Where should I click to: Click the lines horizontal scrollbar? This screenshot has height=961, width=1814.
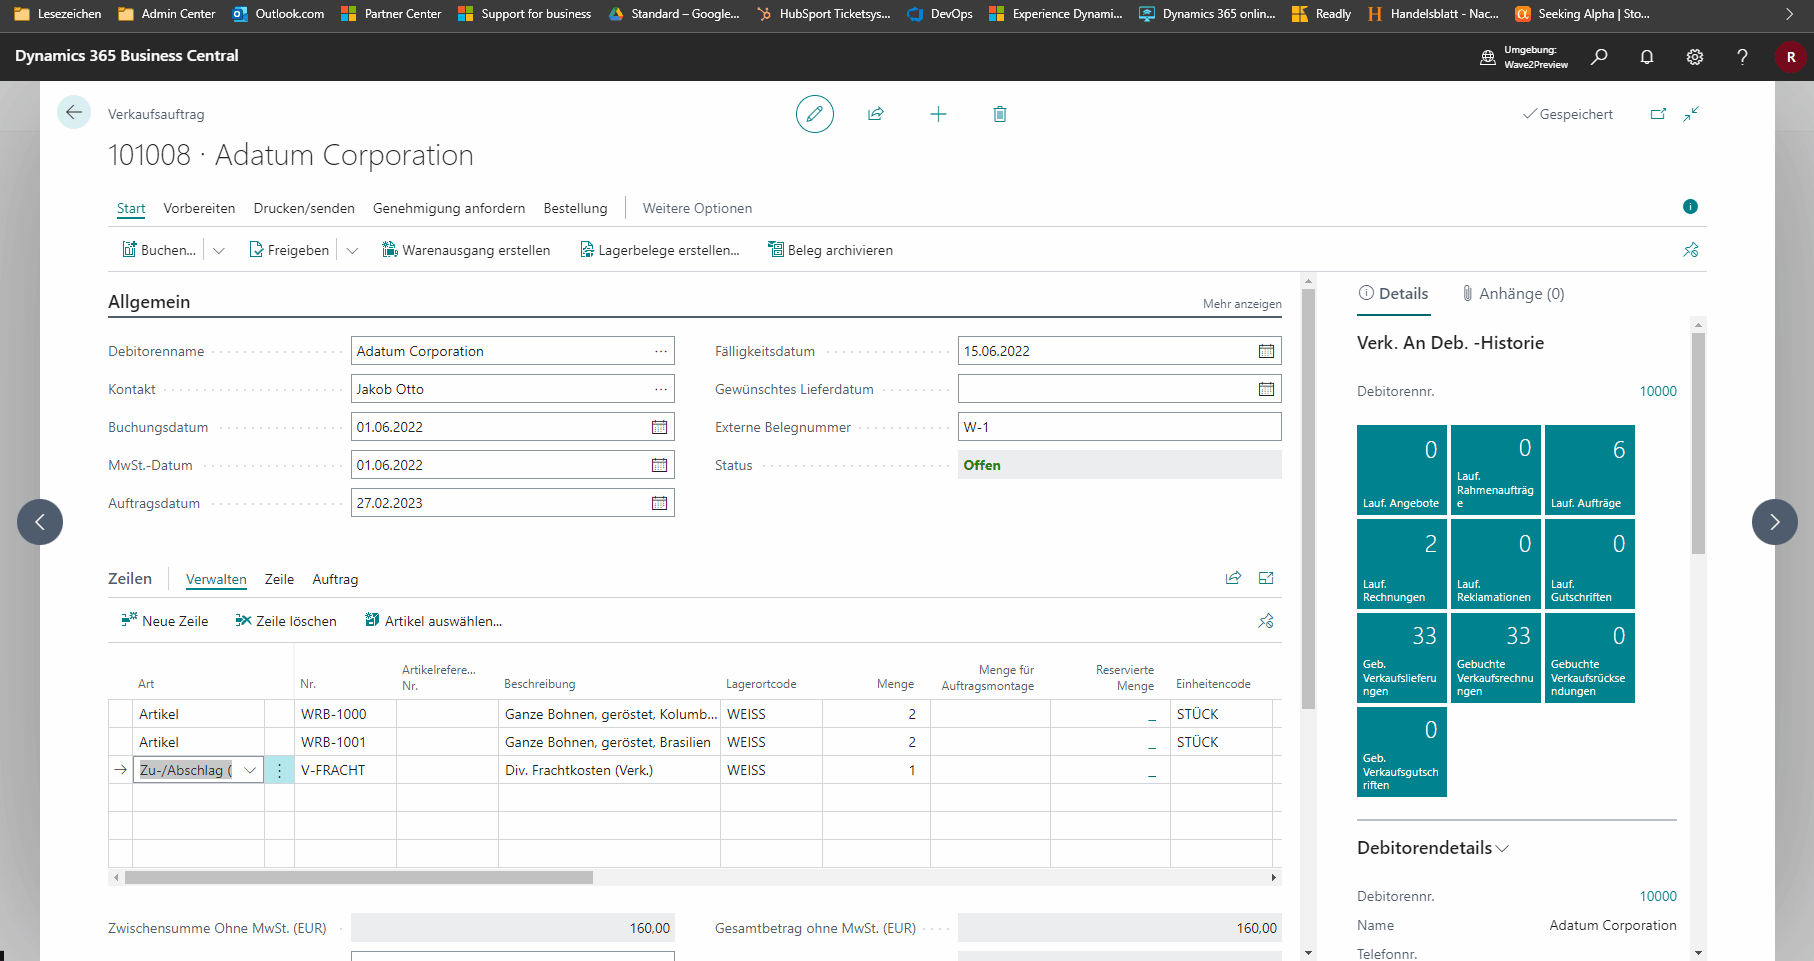tap(358, 877)
